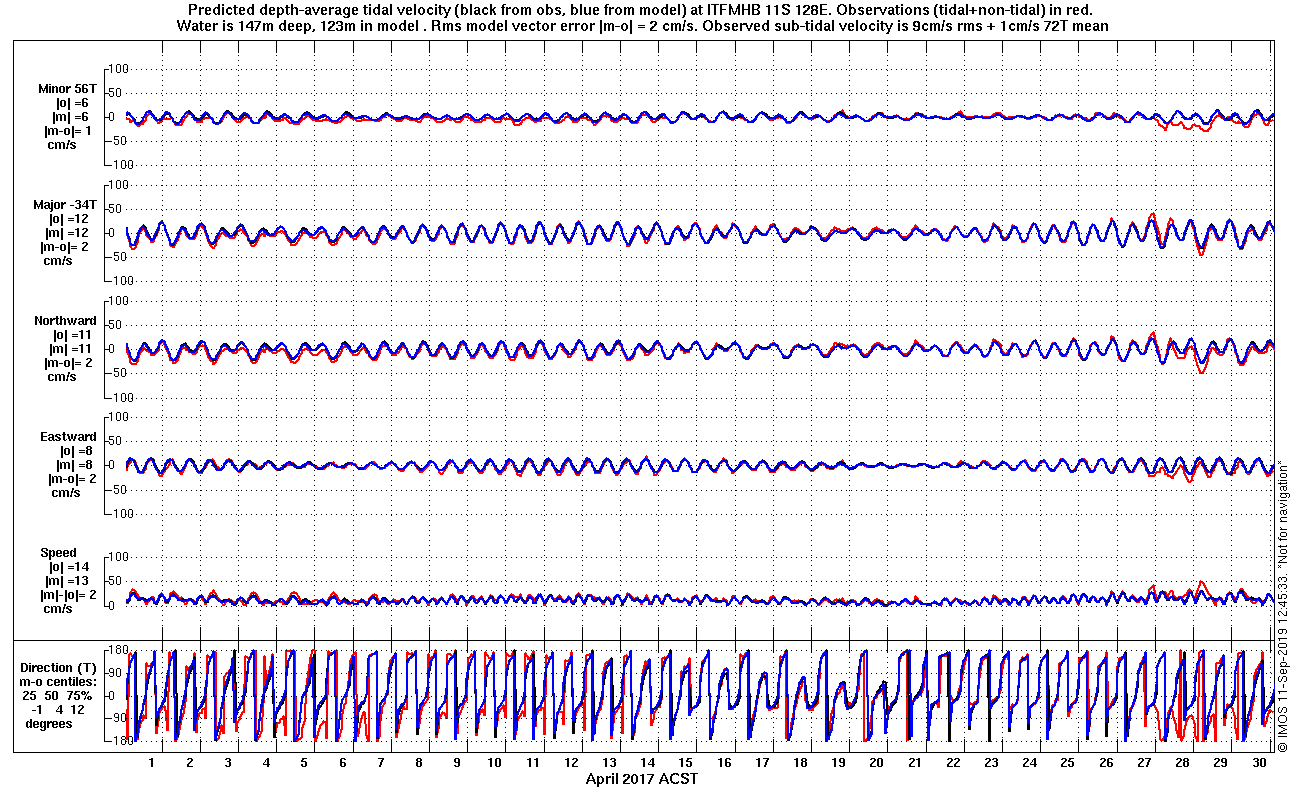Click day '13' on the time axis
The width and height of the screenshot is (1300, 800).
coord(609,762)
